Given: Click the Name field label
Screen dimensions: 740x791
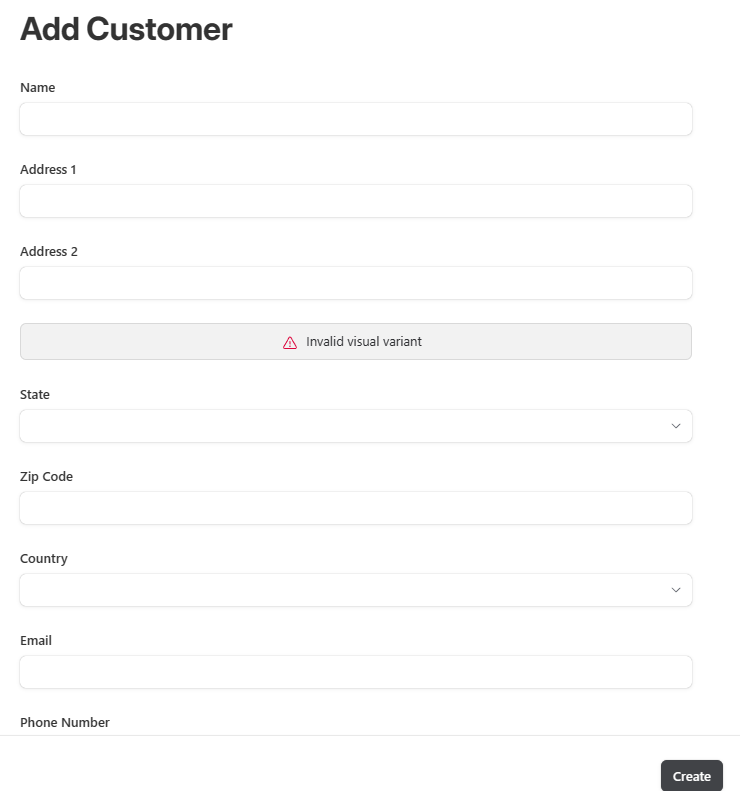Looking at the screenshot, I should 37,87.
